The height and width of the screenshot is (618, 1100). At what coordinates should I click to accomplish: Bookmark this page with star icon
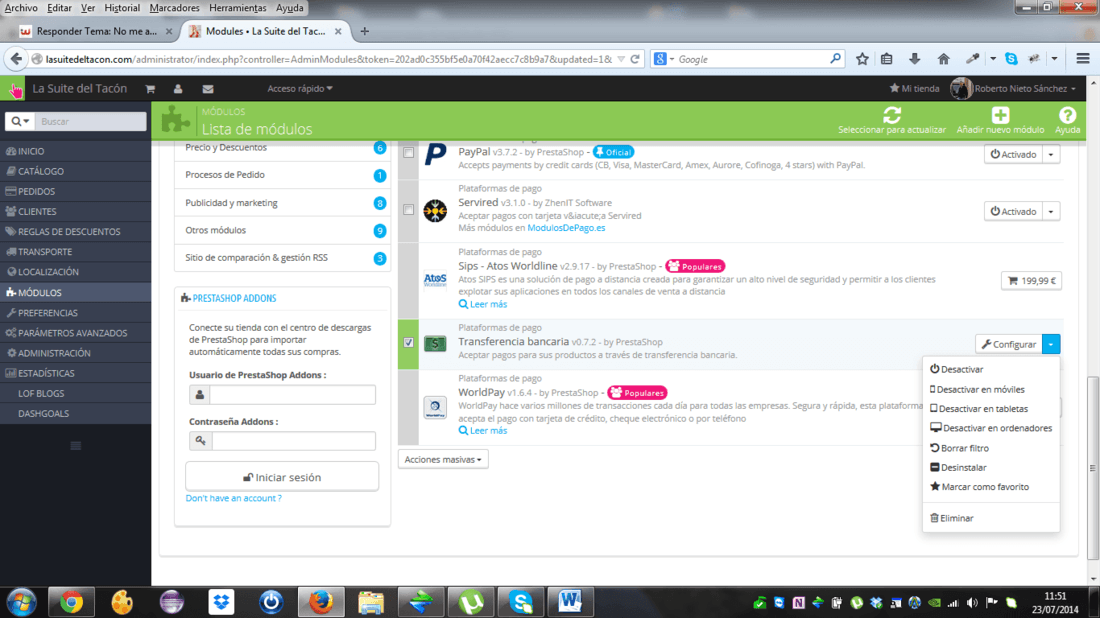point(862,59)
